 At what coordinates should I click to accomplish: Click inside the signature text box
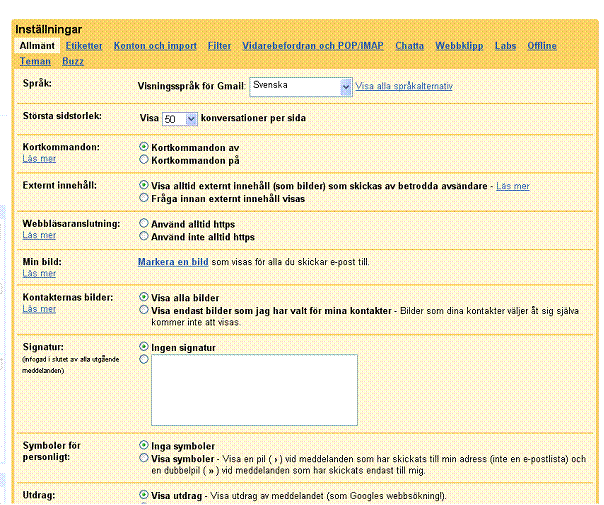[x=254, y=390]
